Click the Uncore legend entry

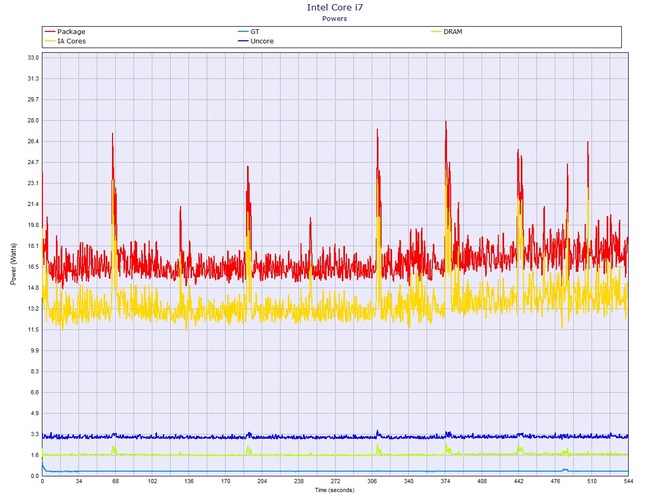pos(256,41)
